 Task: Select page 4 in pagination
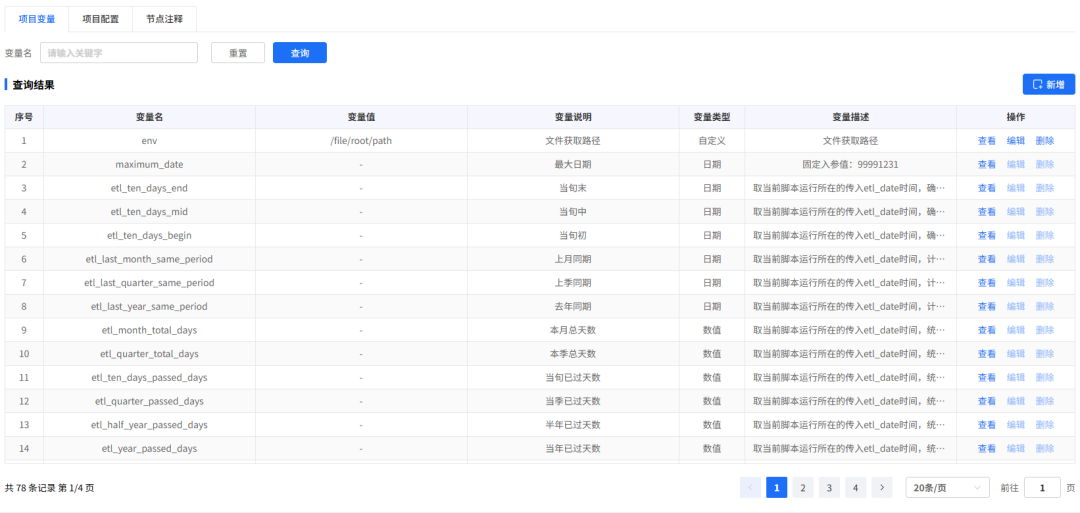click(x=855, y=488)
